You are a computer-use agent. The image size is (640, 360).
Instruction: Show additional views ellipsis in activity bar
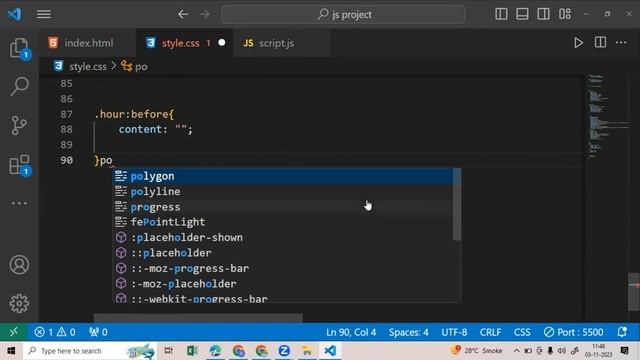(19, 203)
